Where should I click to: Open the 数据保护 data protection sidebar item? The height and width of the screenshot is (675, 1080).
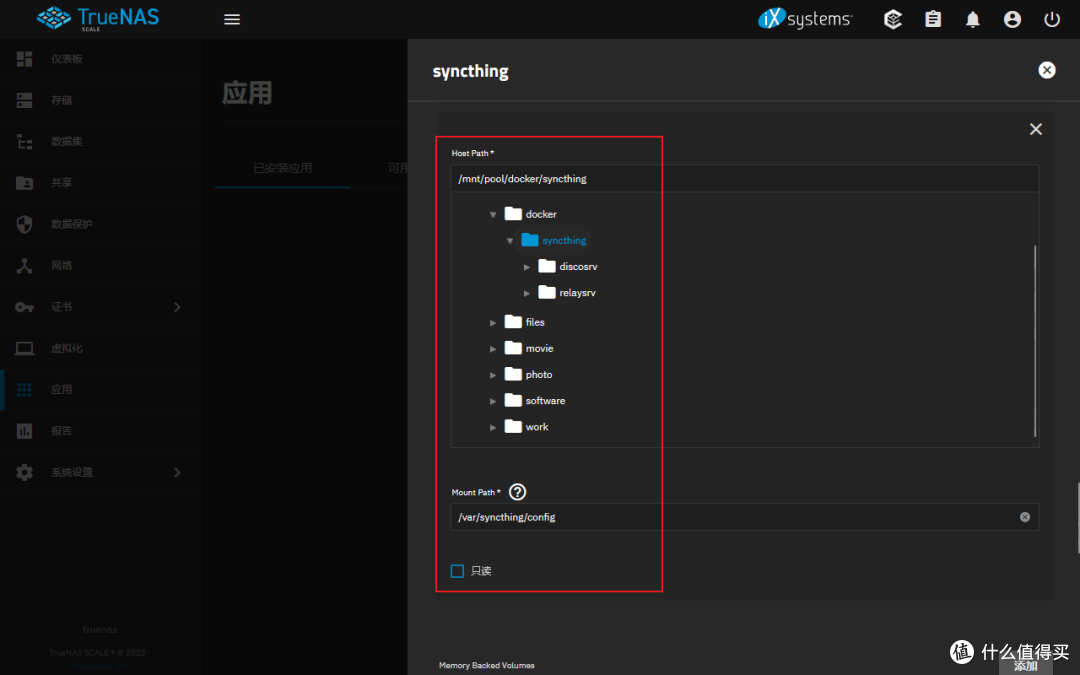100,224
